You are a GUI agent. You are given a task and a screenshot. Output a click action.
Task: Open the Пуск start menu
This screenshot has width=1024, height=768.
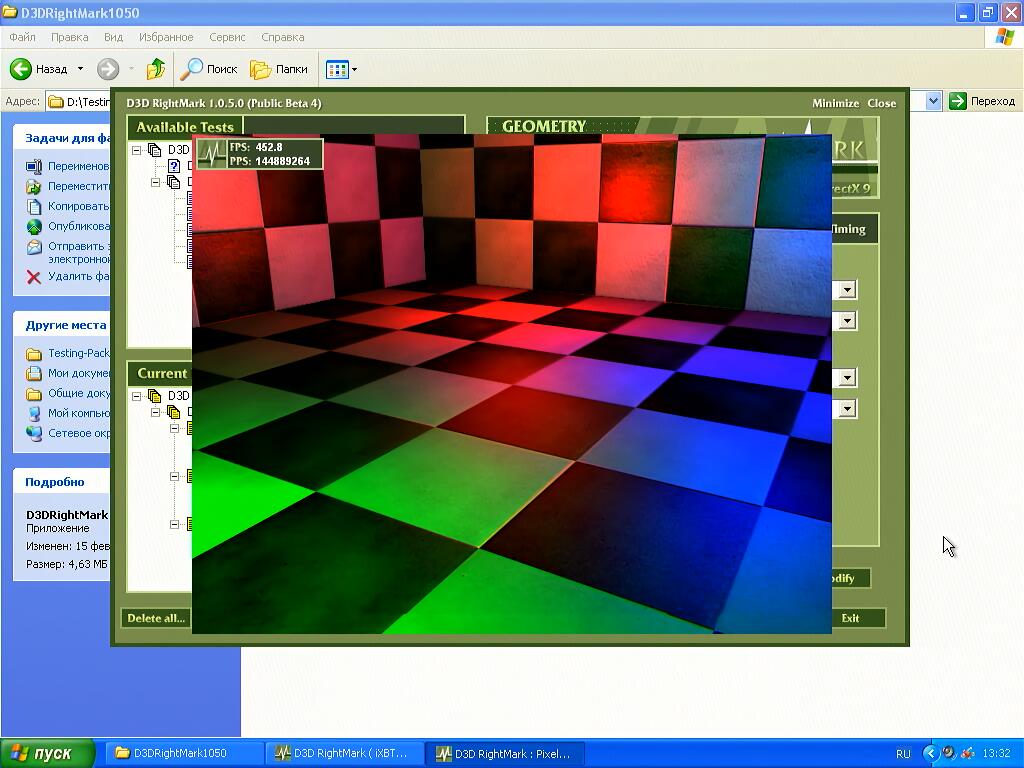coord(48,753)
